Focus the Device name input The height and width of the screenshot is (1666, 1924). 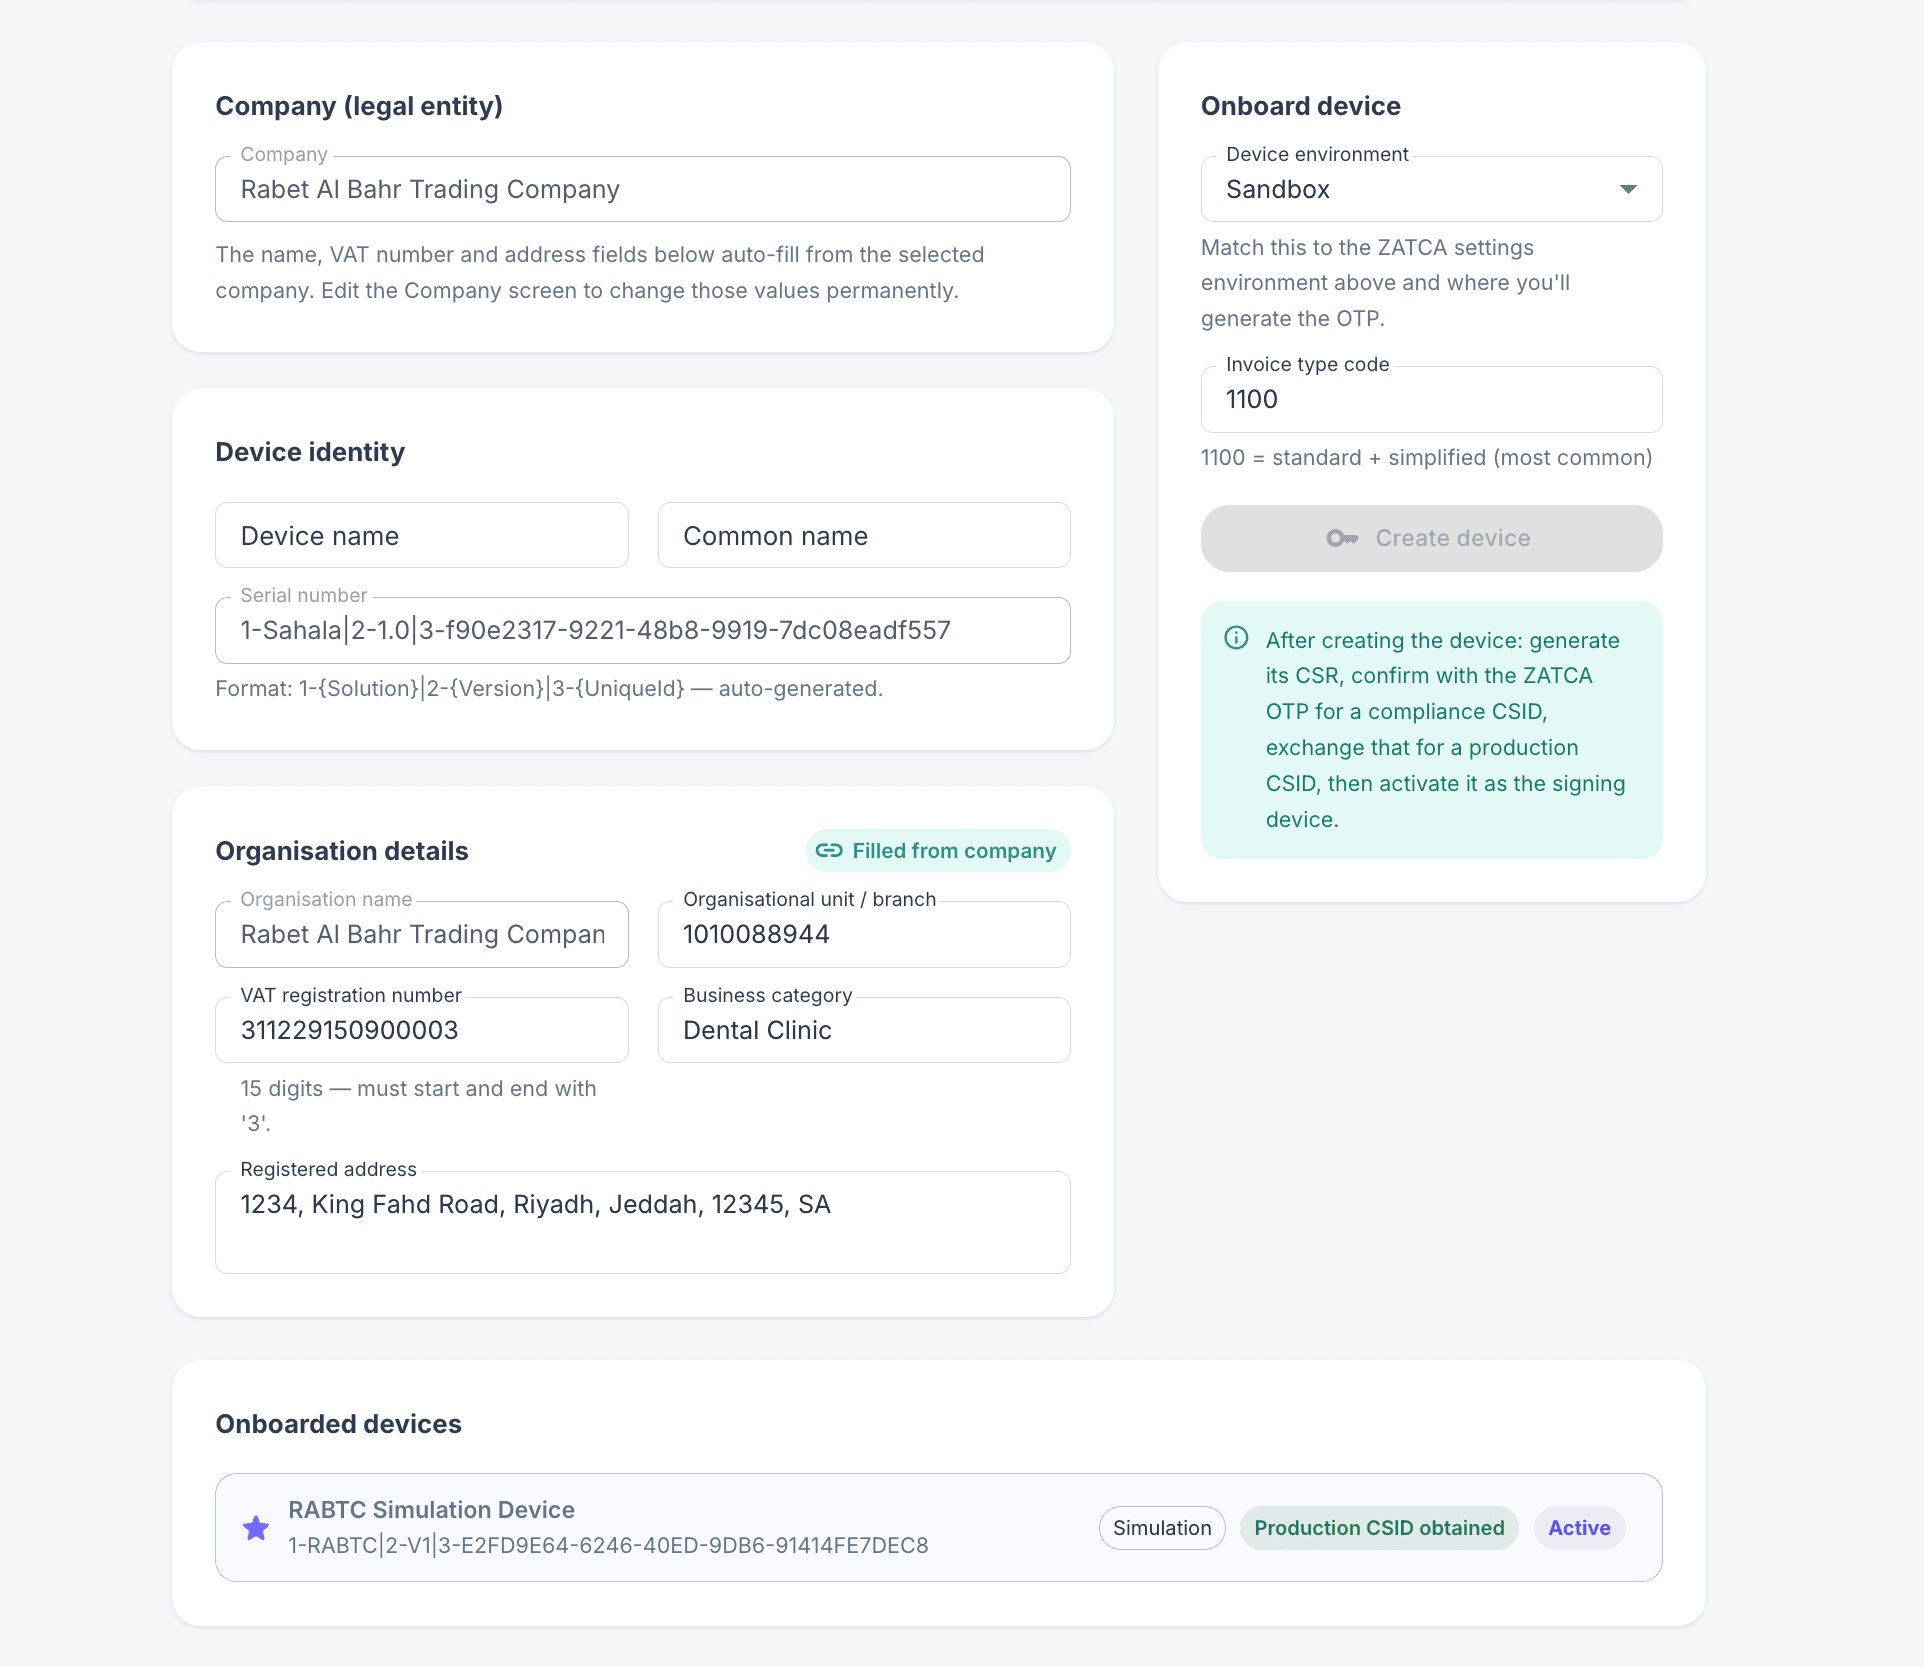[x=421, y=535]
